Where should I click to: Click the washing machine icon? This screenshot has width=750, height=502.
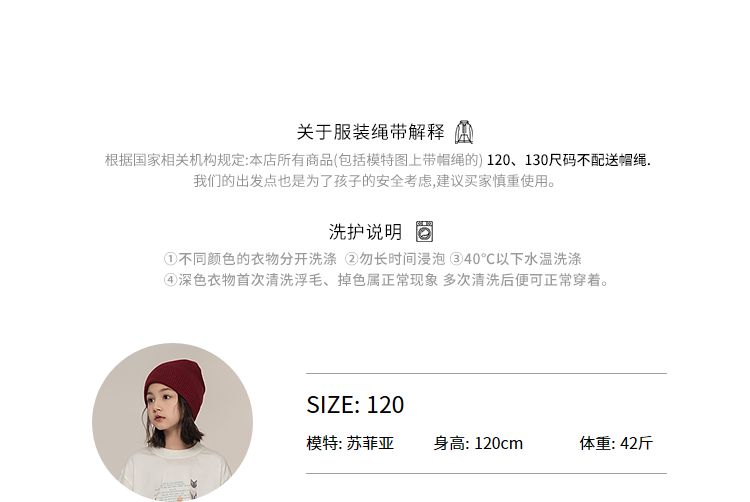(424, 231)
